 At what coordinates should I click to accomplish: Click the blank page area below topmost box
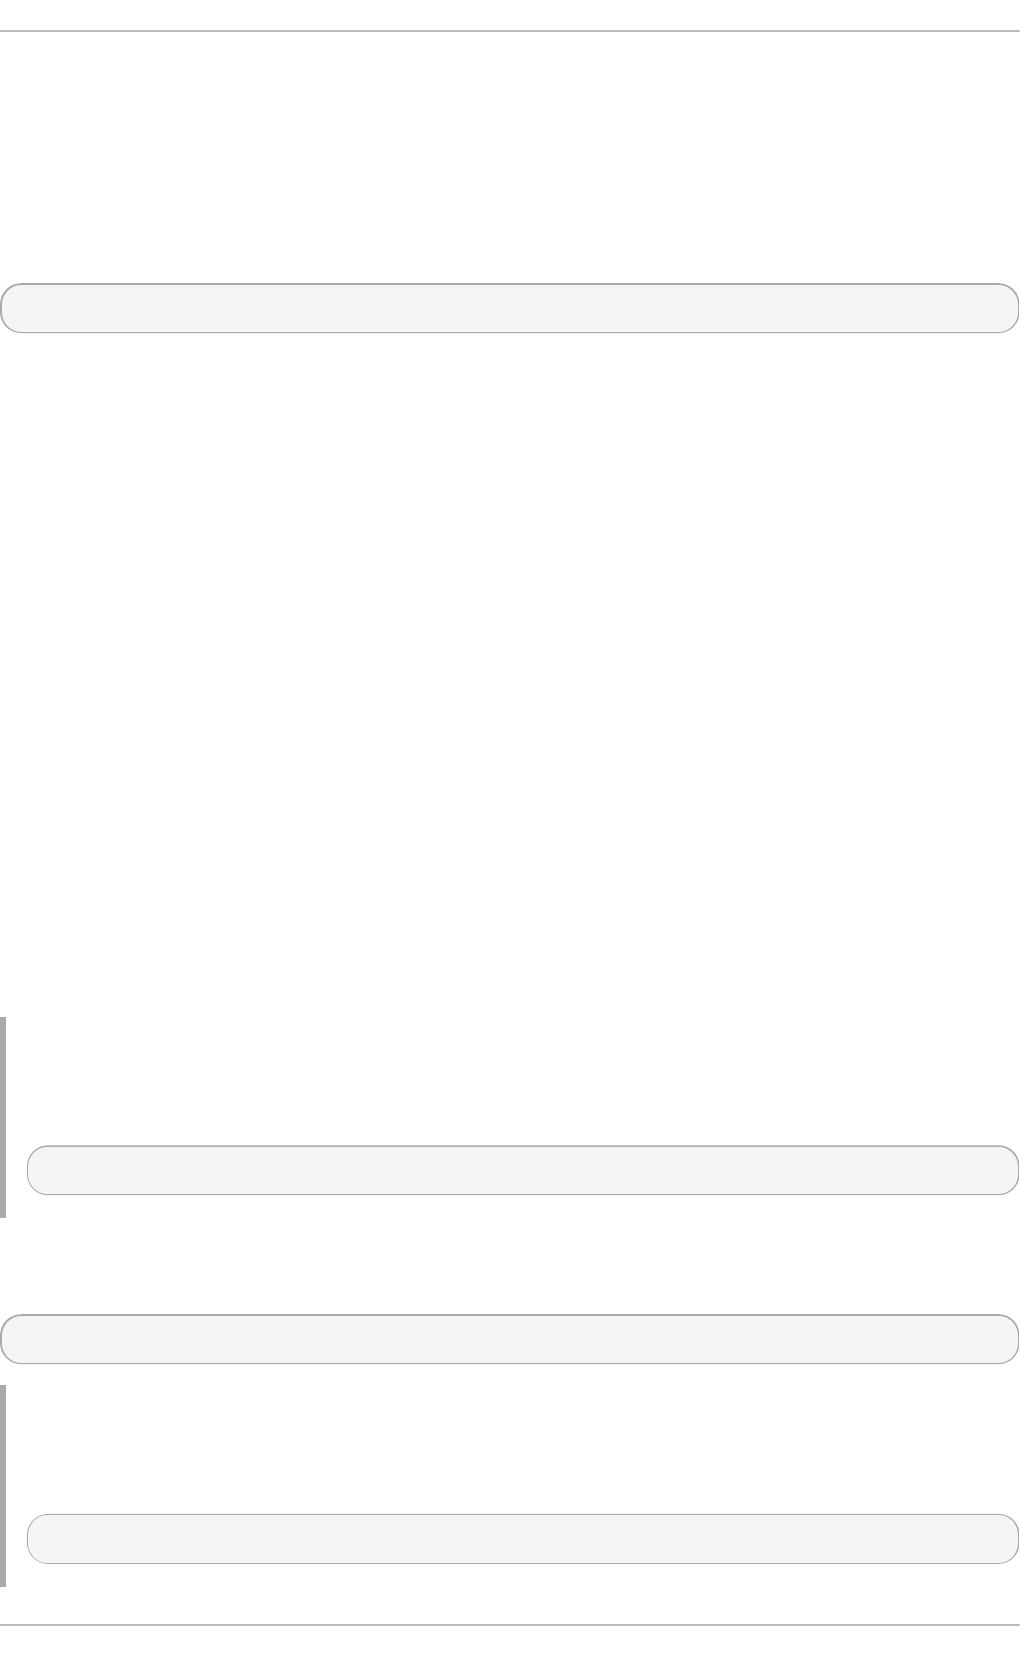coord(510,670)
